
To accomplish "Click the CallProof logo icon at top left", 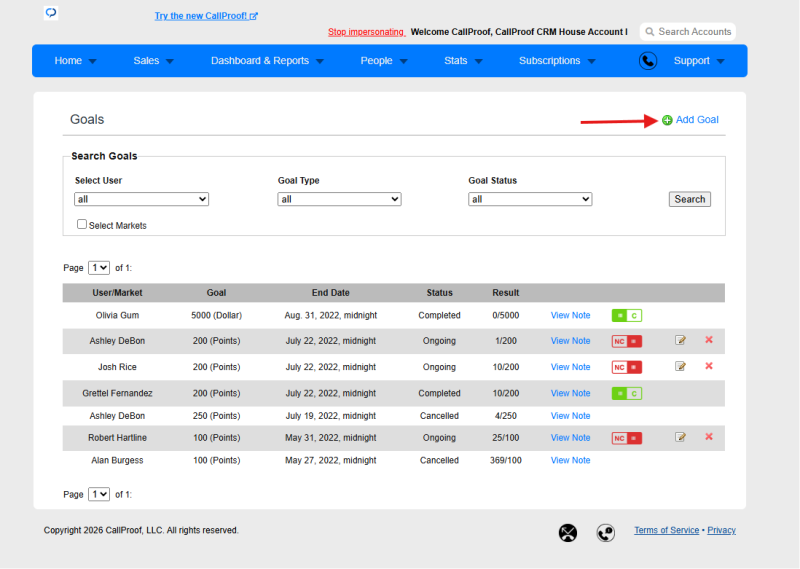I will tap(51, 13).
